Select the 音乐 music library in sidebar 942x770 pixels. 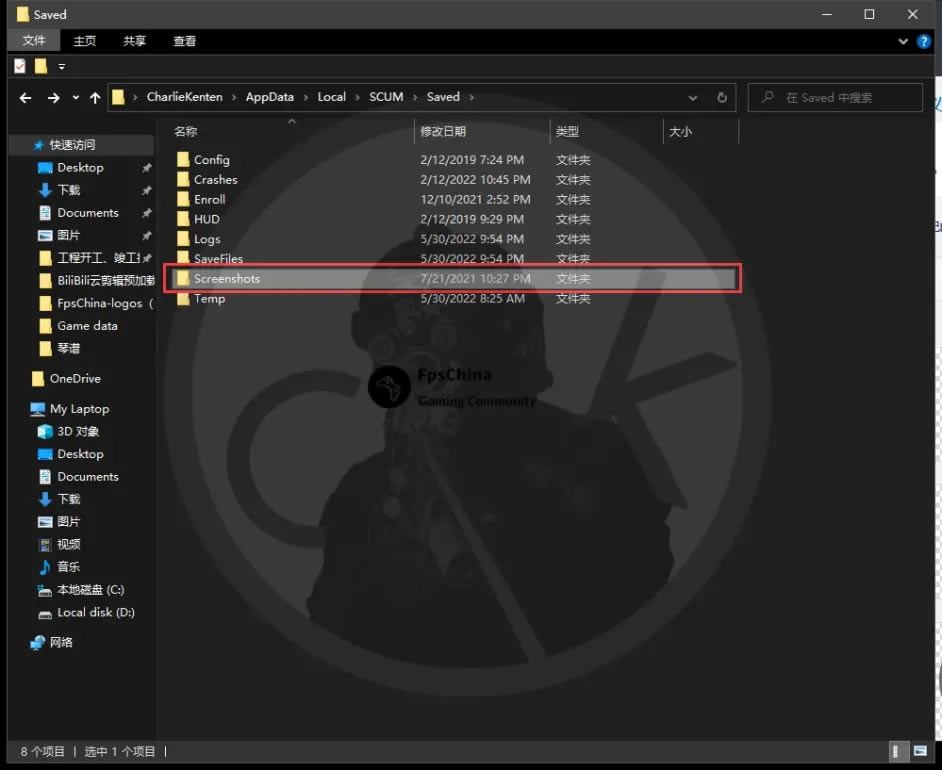click(68, 567)
